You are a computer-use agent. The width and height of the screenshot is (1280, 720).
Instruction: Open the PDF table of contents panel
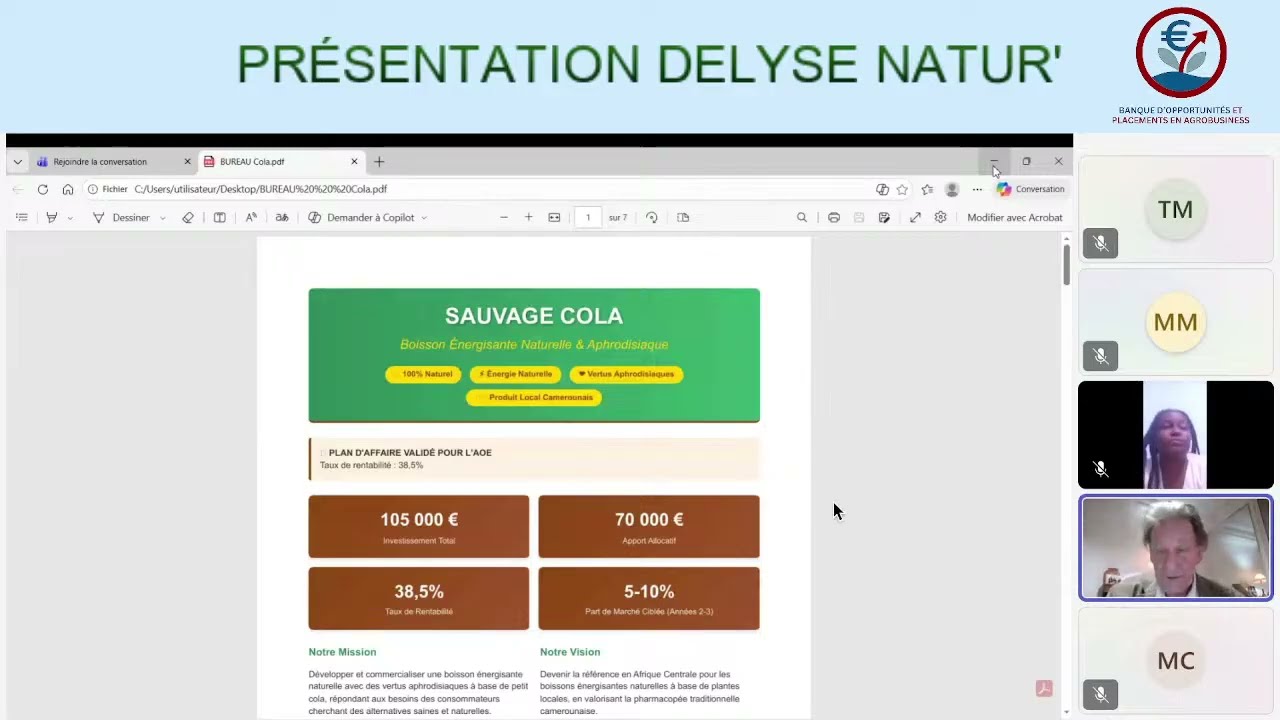21,217
